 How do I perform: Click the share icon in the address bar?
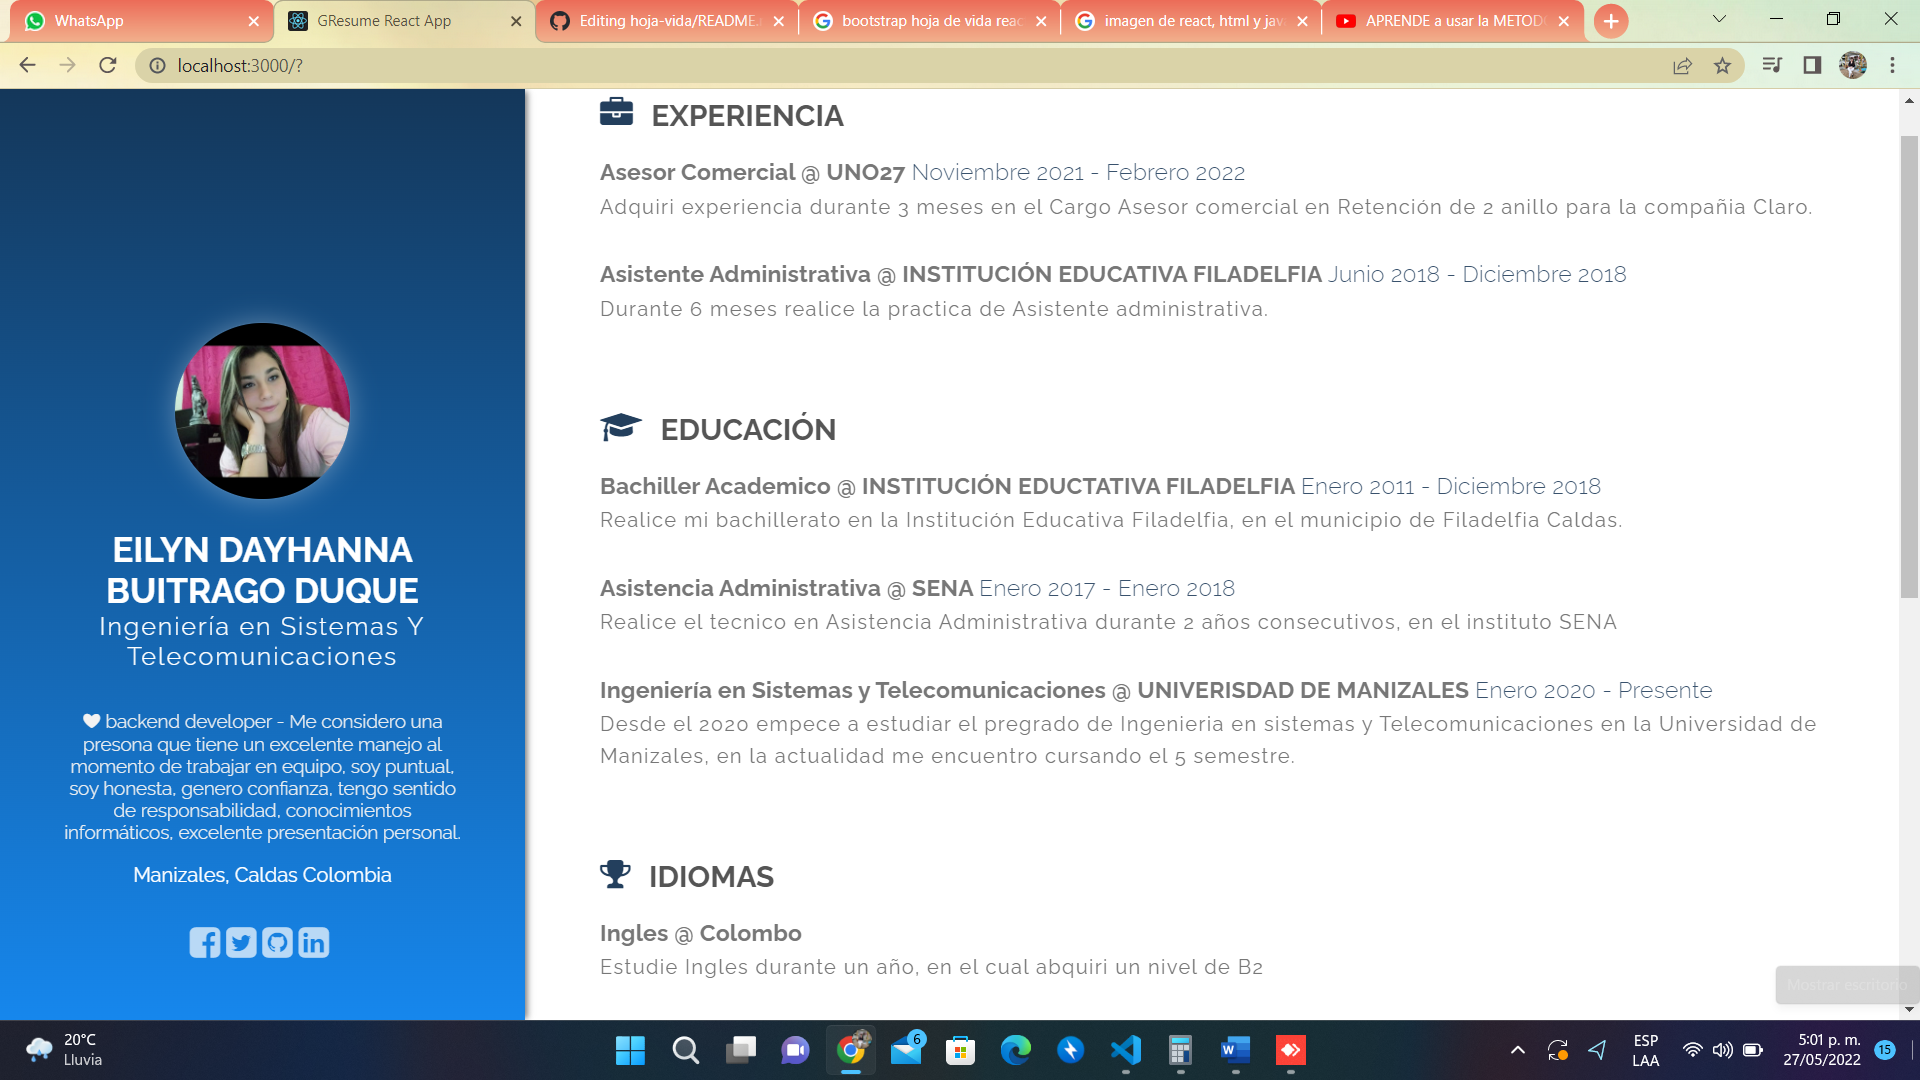(1682, 65)
